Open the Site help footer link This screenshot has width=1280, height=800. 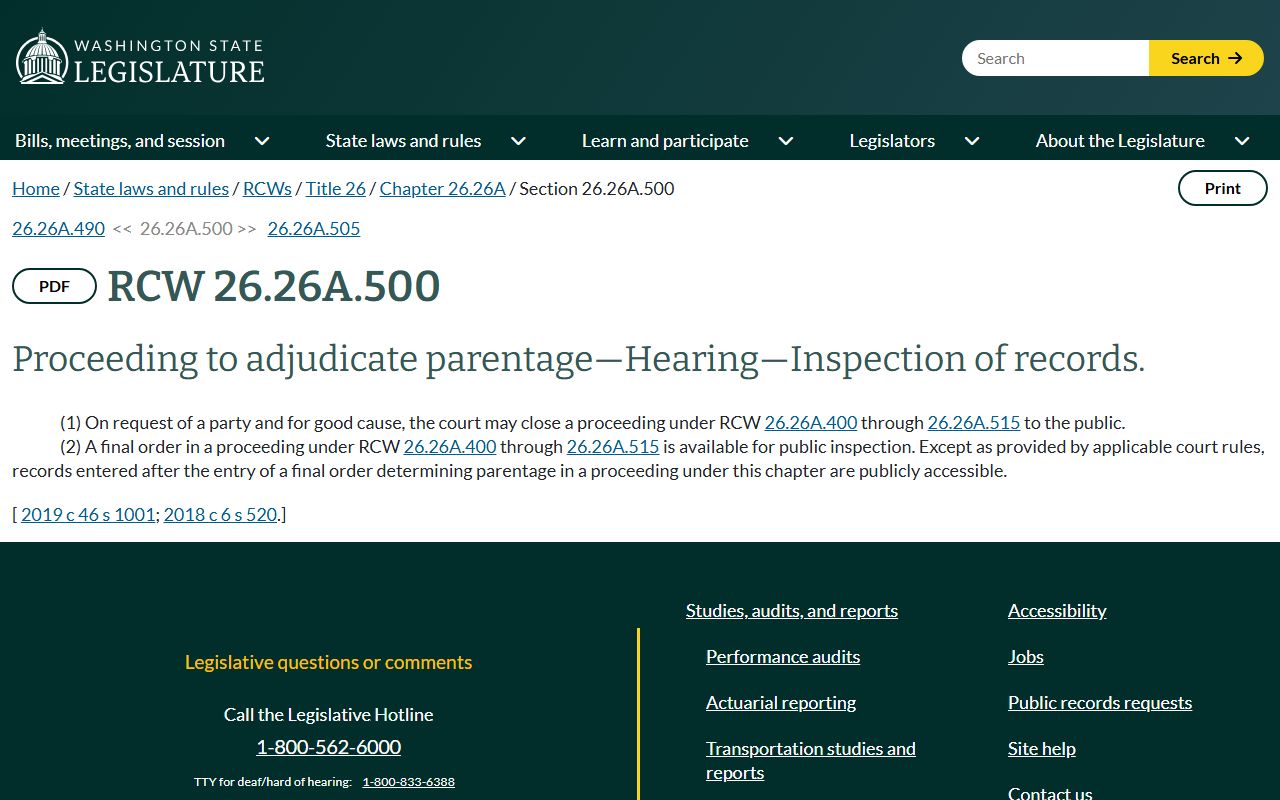(1042, 748)
